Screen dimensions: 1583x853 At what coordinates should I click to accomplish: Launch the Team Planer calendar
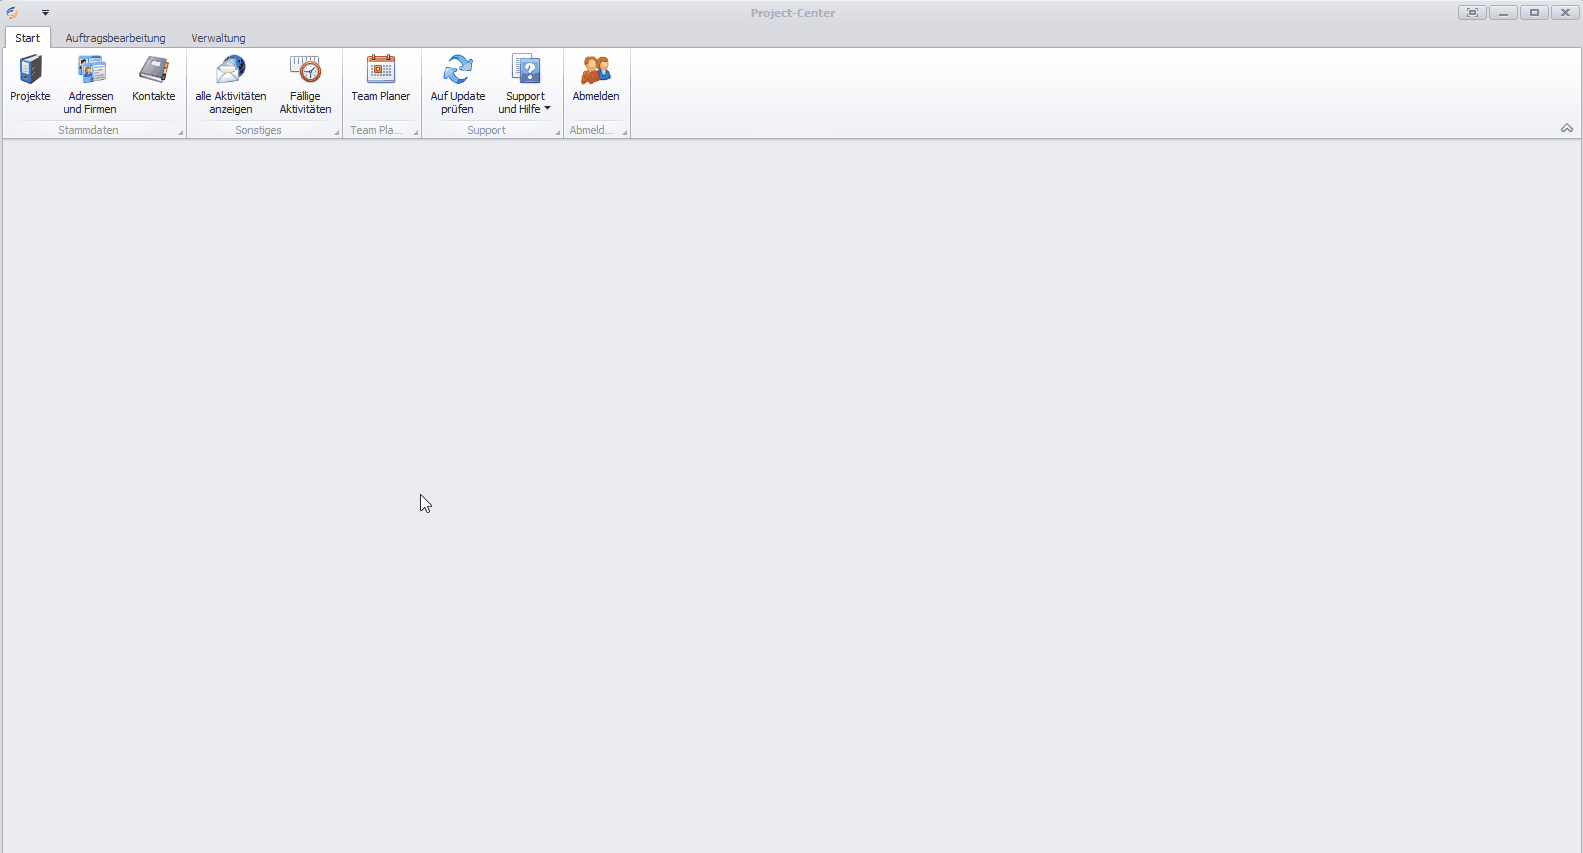380,71
